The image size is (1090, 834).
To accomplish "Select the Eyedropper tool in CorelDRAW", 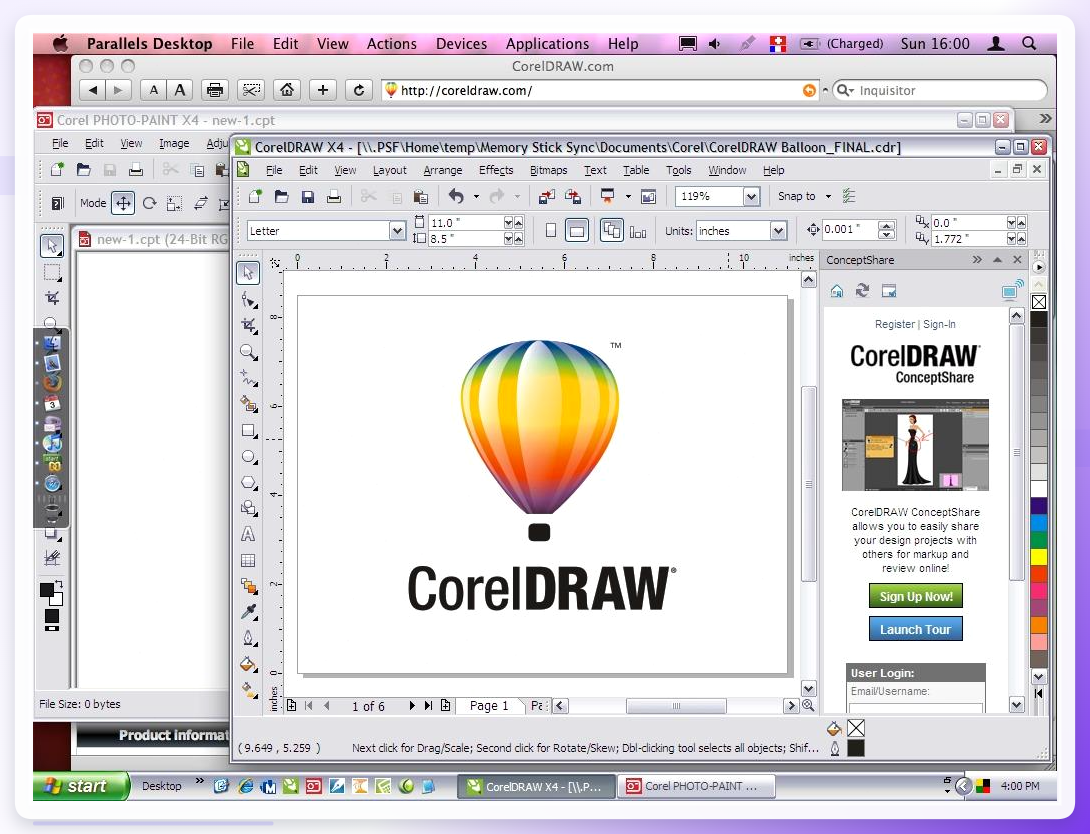I will (248, 612).
